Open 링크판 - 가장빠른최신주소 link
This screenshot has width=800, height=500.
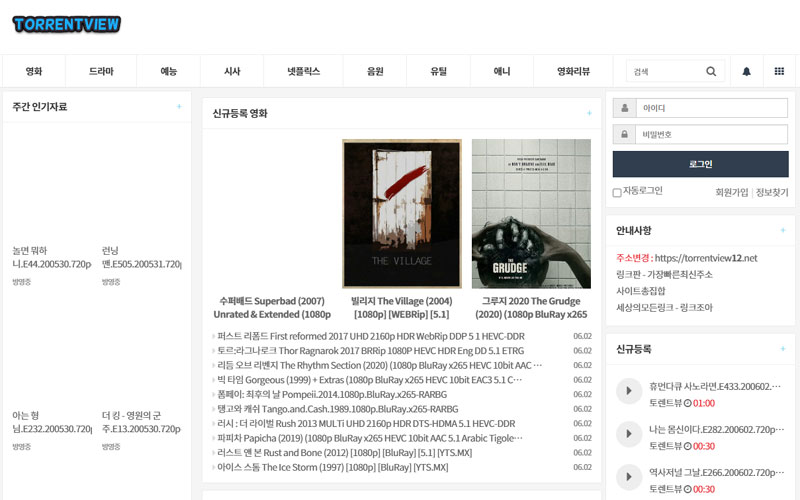664,274
